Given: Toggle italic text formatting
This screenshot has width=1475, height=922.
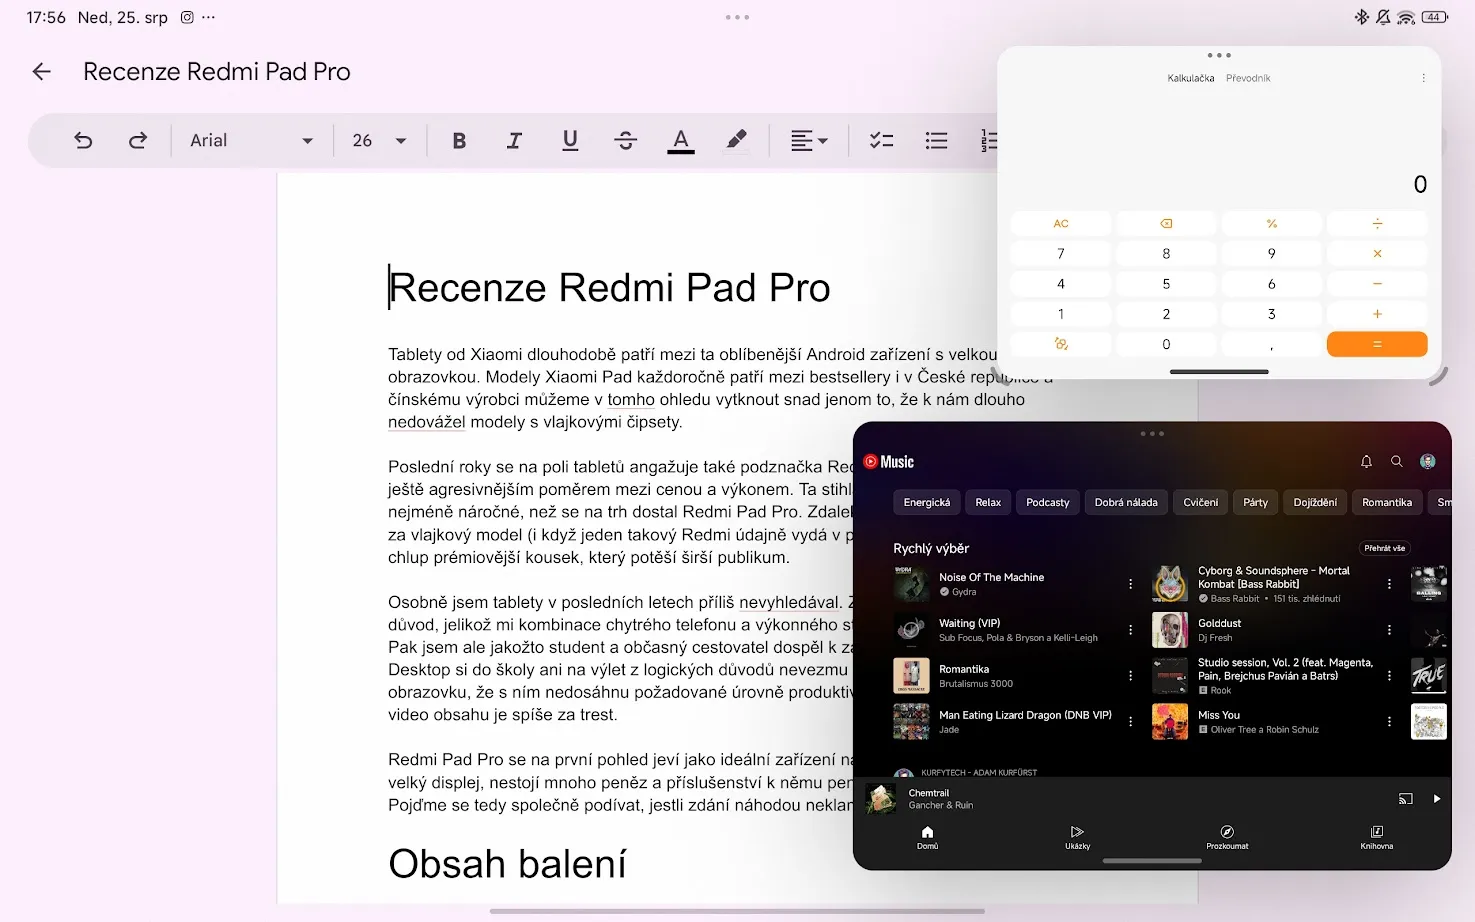Looking at the screenshot, I should (514, 141).
